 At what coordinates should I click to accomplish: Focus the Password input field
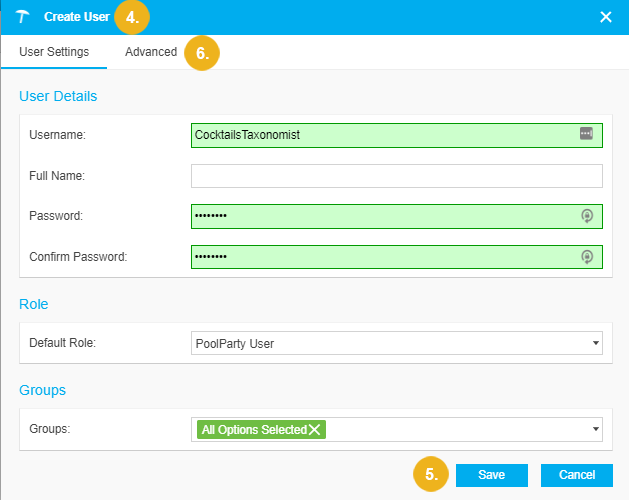(396, 216)
